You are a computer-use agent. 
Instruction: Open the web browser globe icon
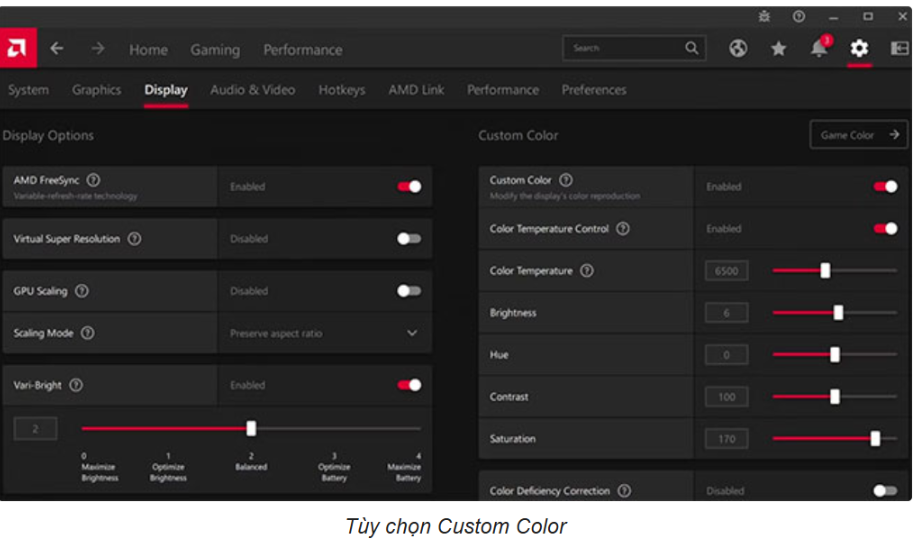[x=738, y=48]
